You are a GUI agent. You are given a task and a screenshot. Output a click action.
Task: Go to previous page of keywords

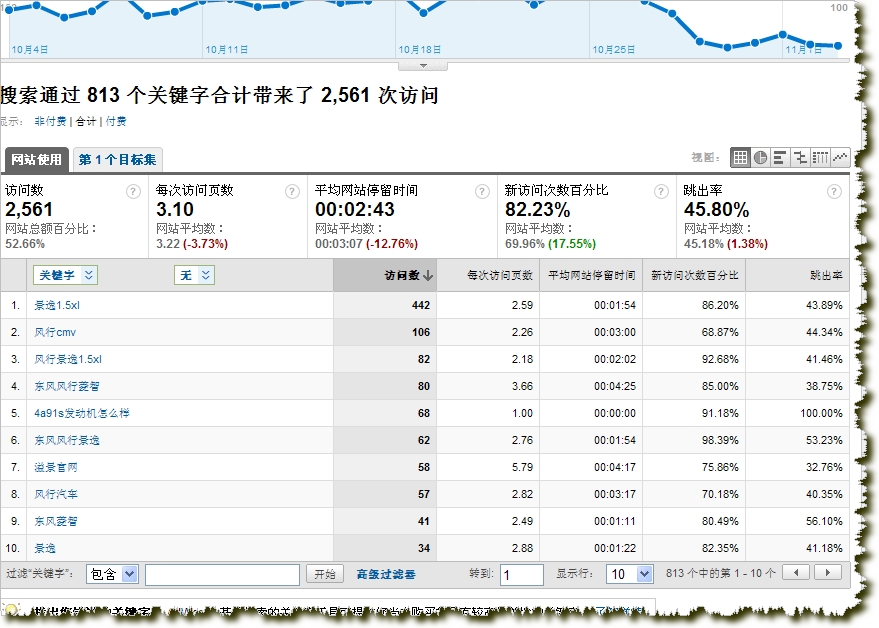point(796,573)
